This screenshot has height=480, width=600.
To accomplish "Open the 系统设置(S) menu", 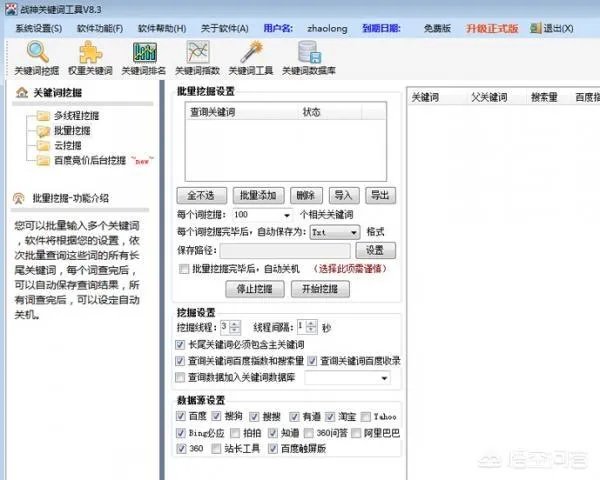I will [x=39, y=28].
